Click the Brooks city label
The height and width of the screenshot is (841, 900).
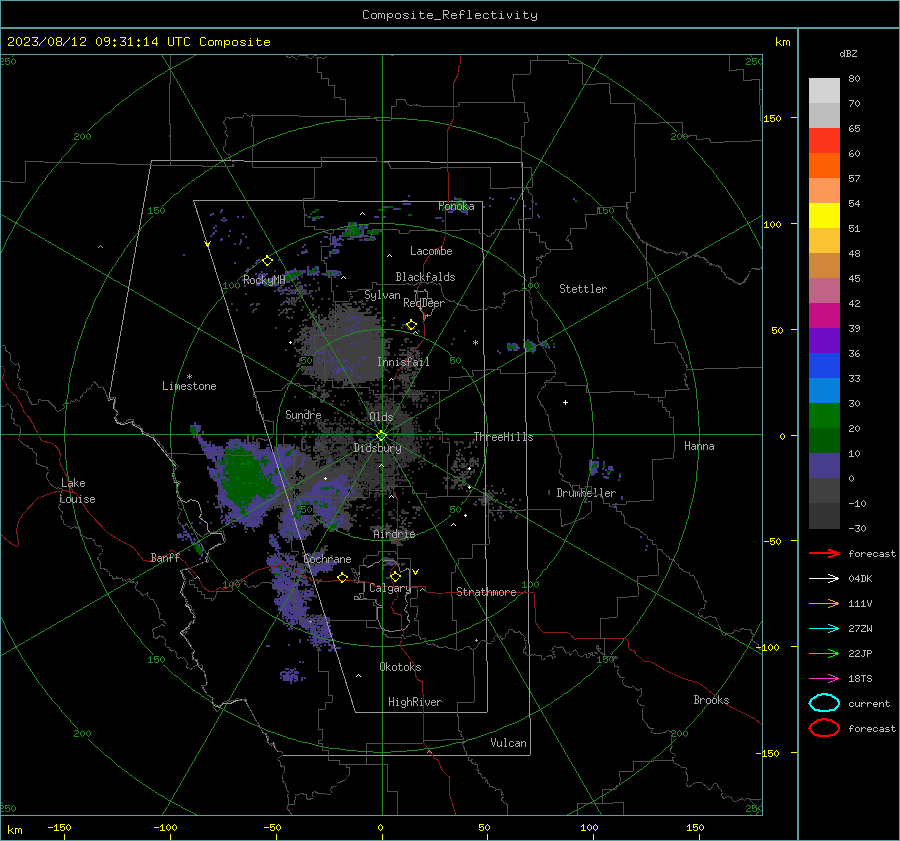point(711,700)
